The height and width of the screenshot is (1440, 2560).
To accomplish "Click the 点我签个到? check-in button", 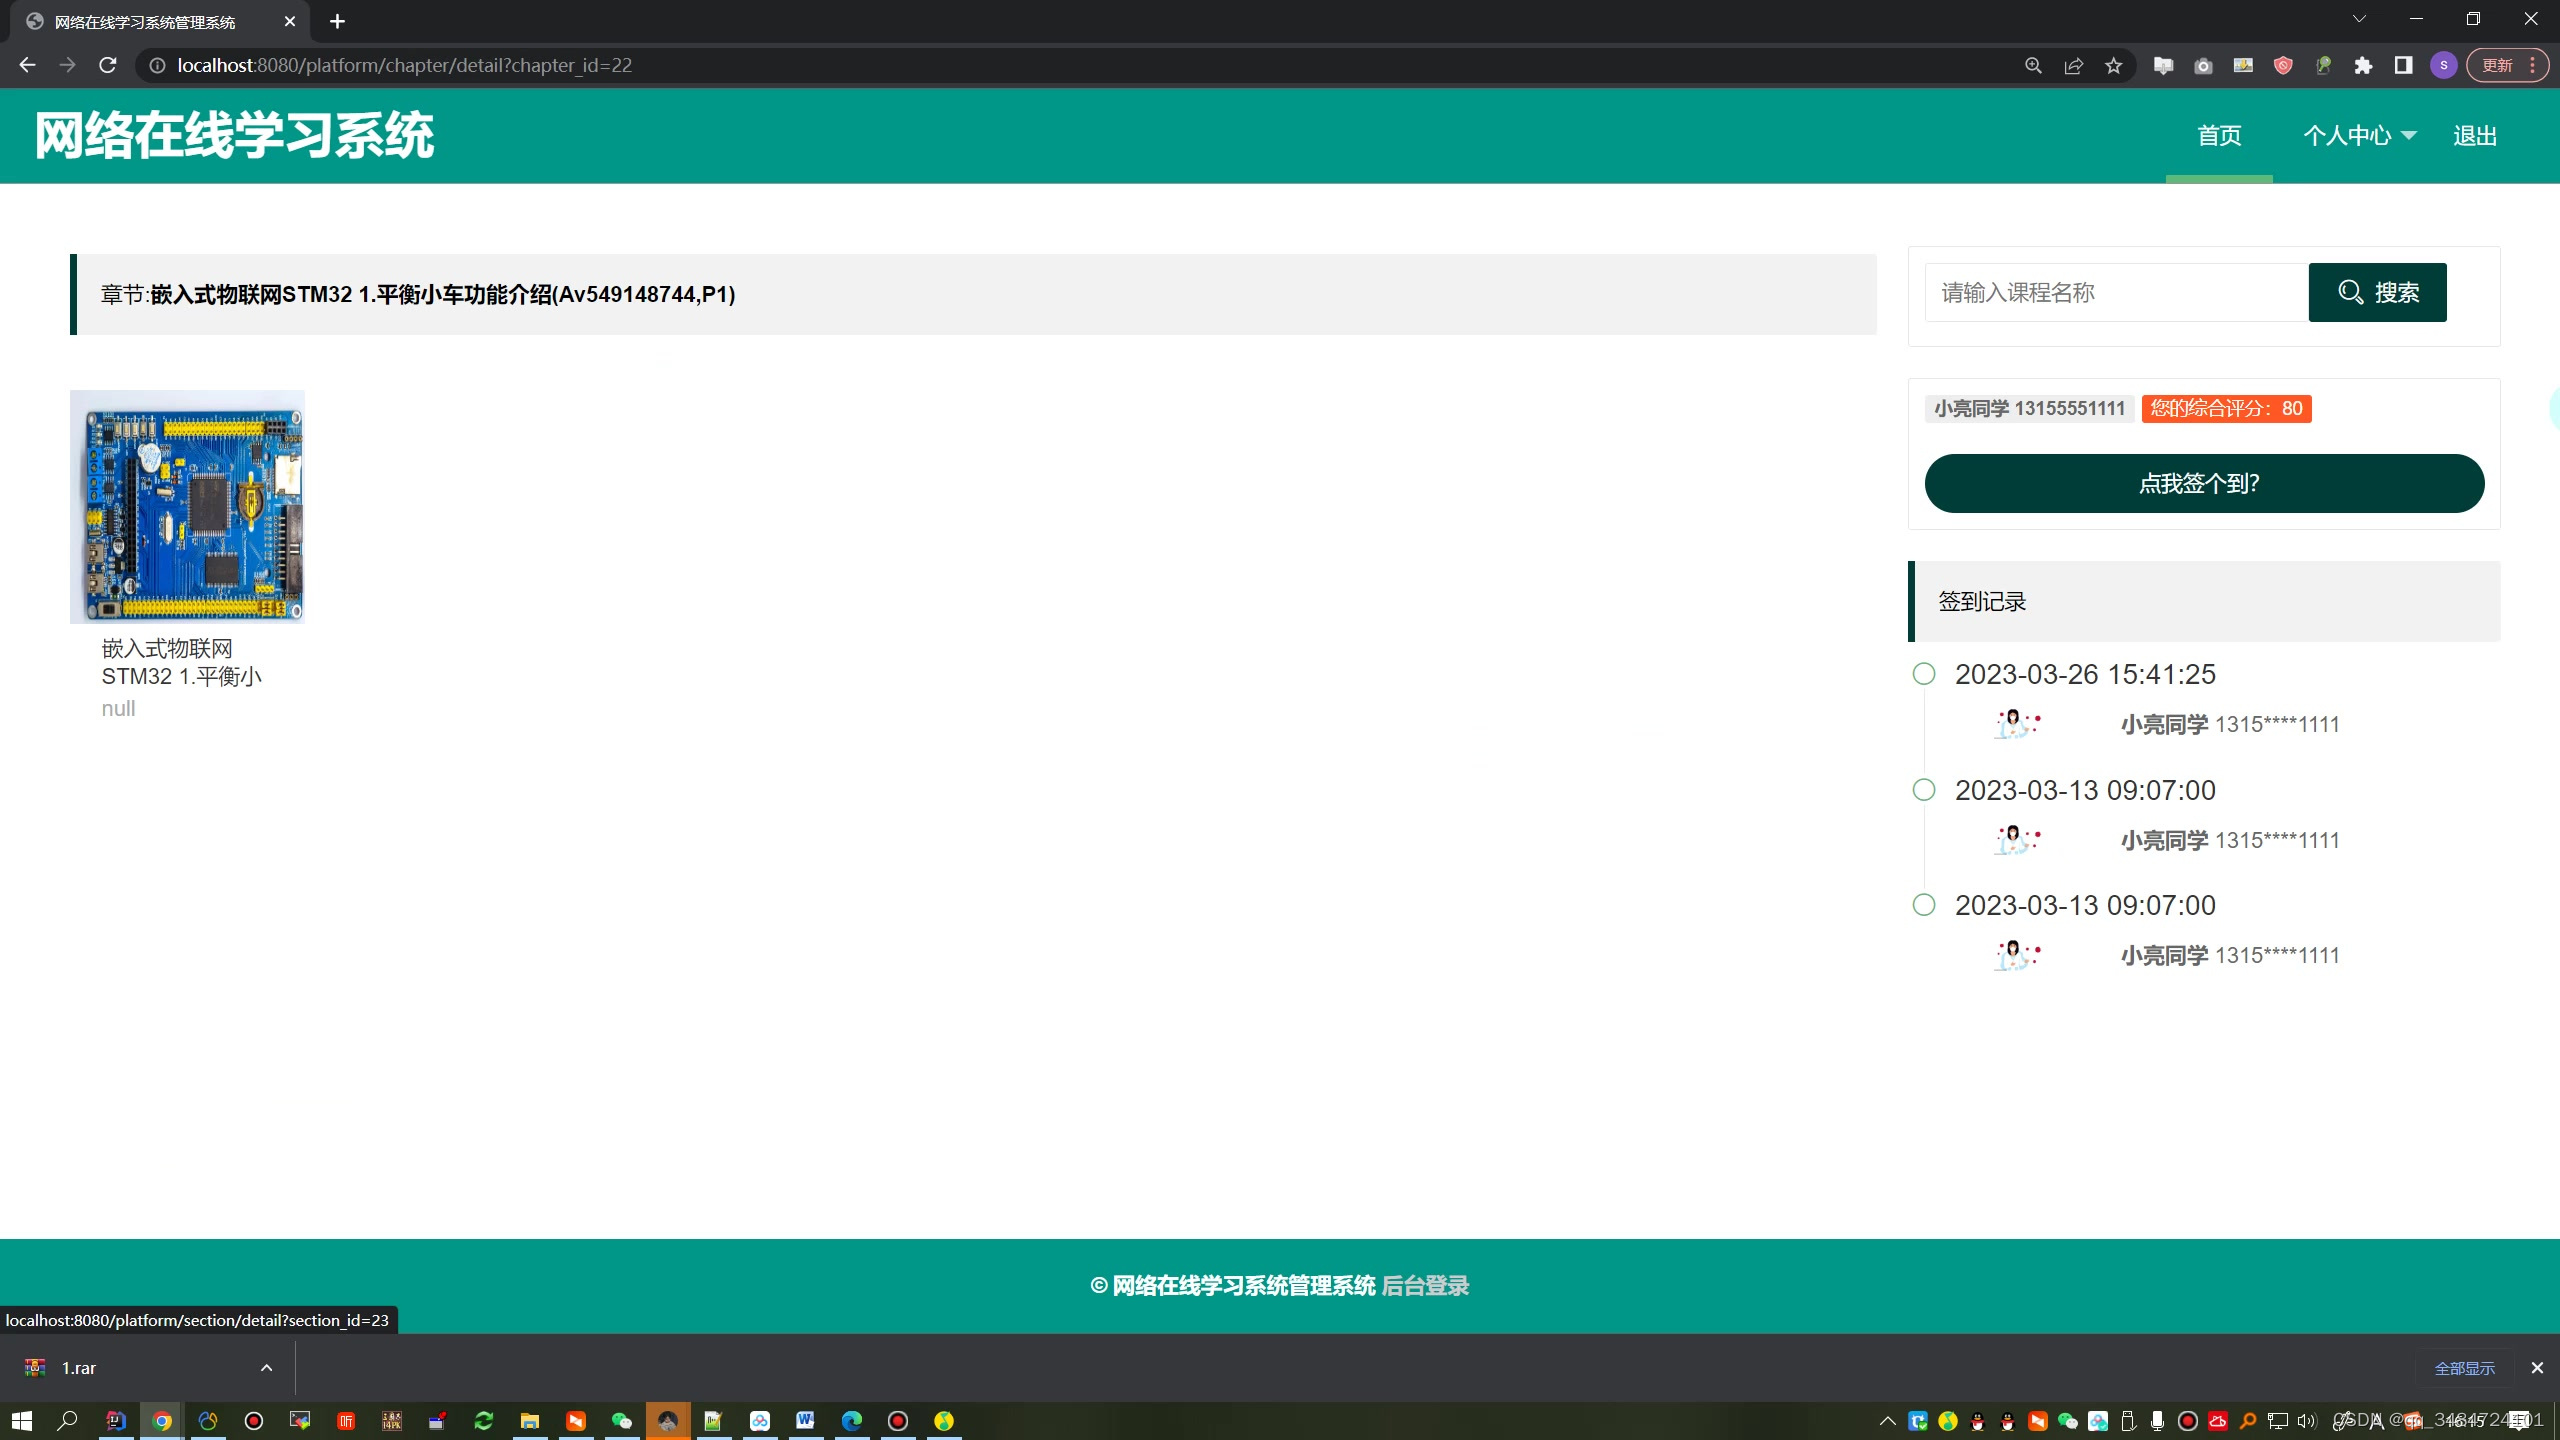I will (2204, 483).
